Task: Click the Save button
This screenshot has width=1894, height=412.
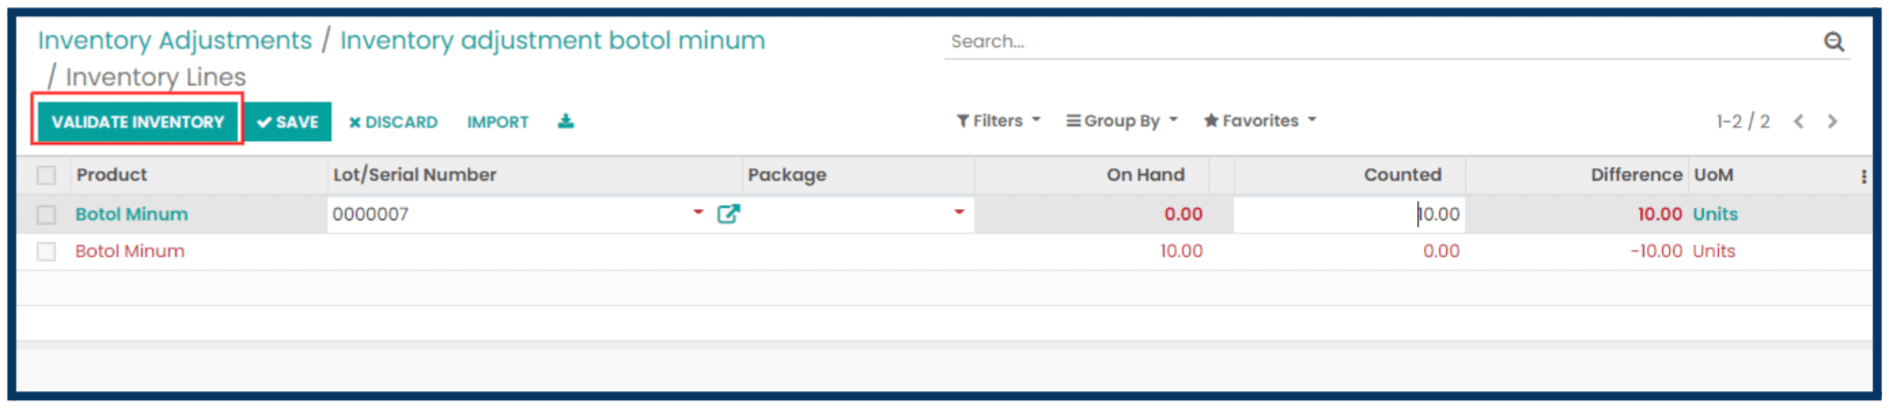Action: (288, 122)
